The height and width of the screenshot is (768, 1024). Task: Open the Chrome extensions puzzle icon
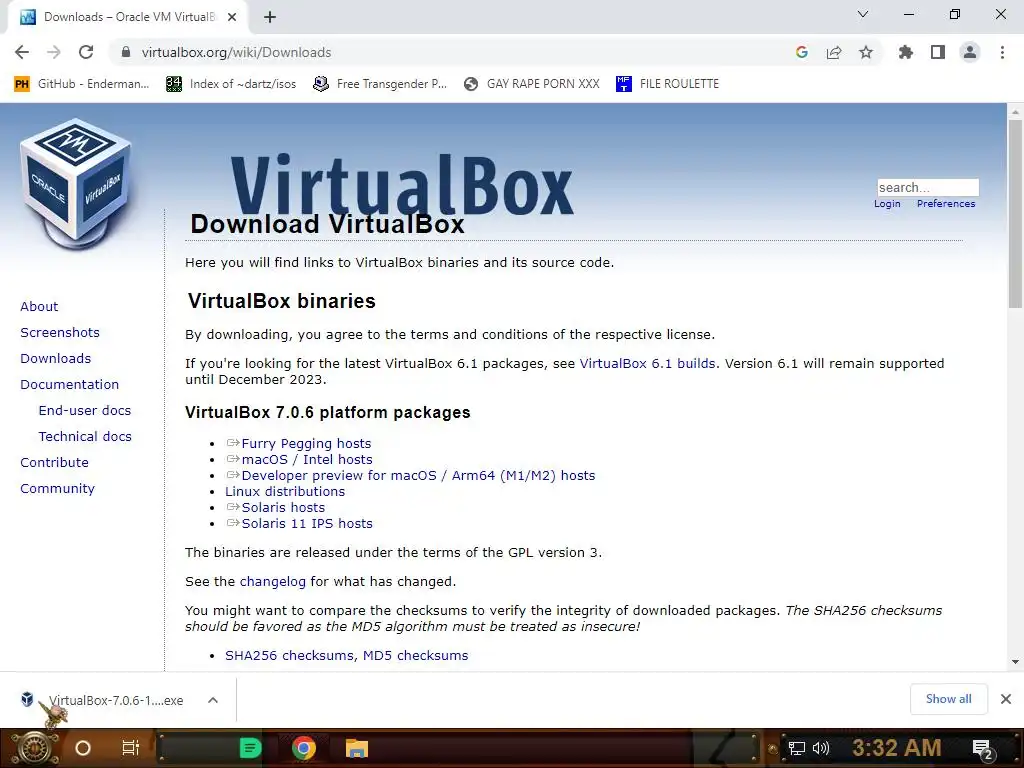coord(906,52)
